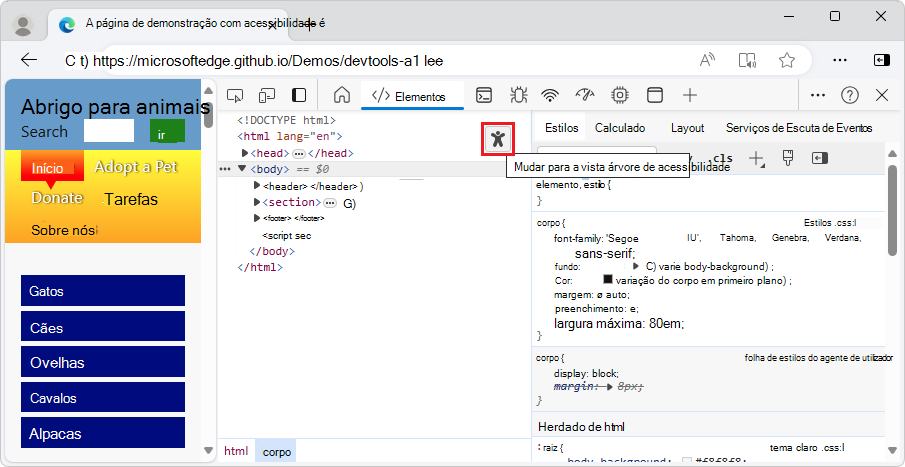Image resolution: width=905 pixels, height=467 pixels.
Task: Select the Elementos tab
Action: [x=412, y=96]
